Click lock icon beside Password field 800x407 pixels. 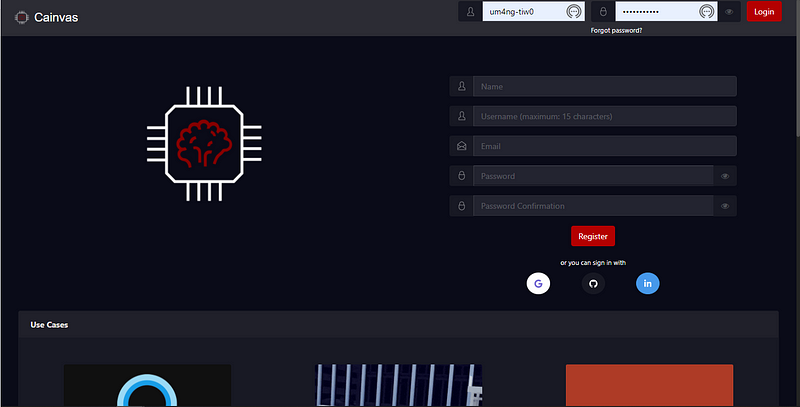pyautogui.click(x=462, y=176)
